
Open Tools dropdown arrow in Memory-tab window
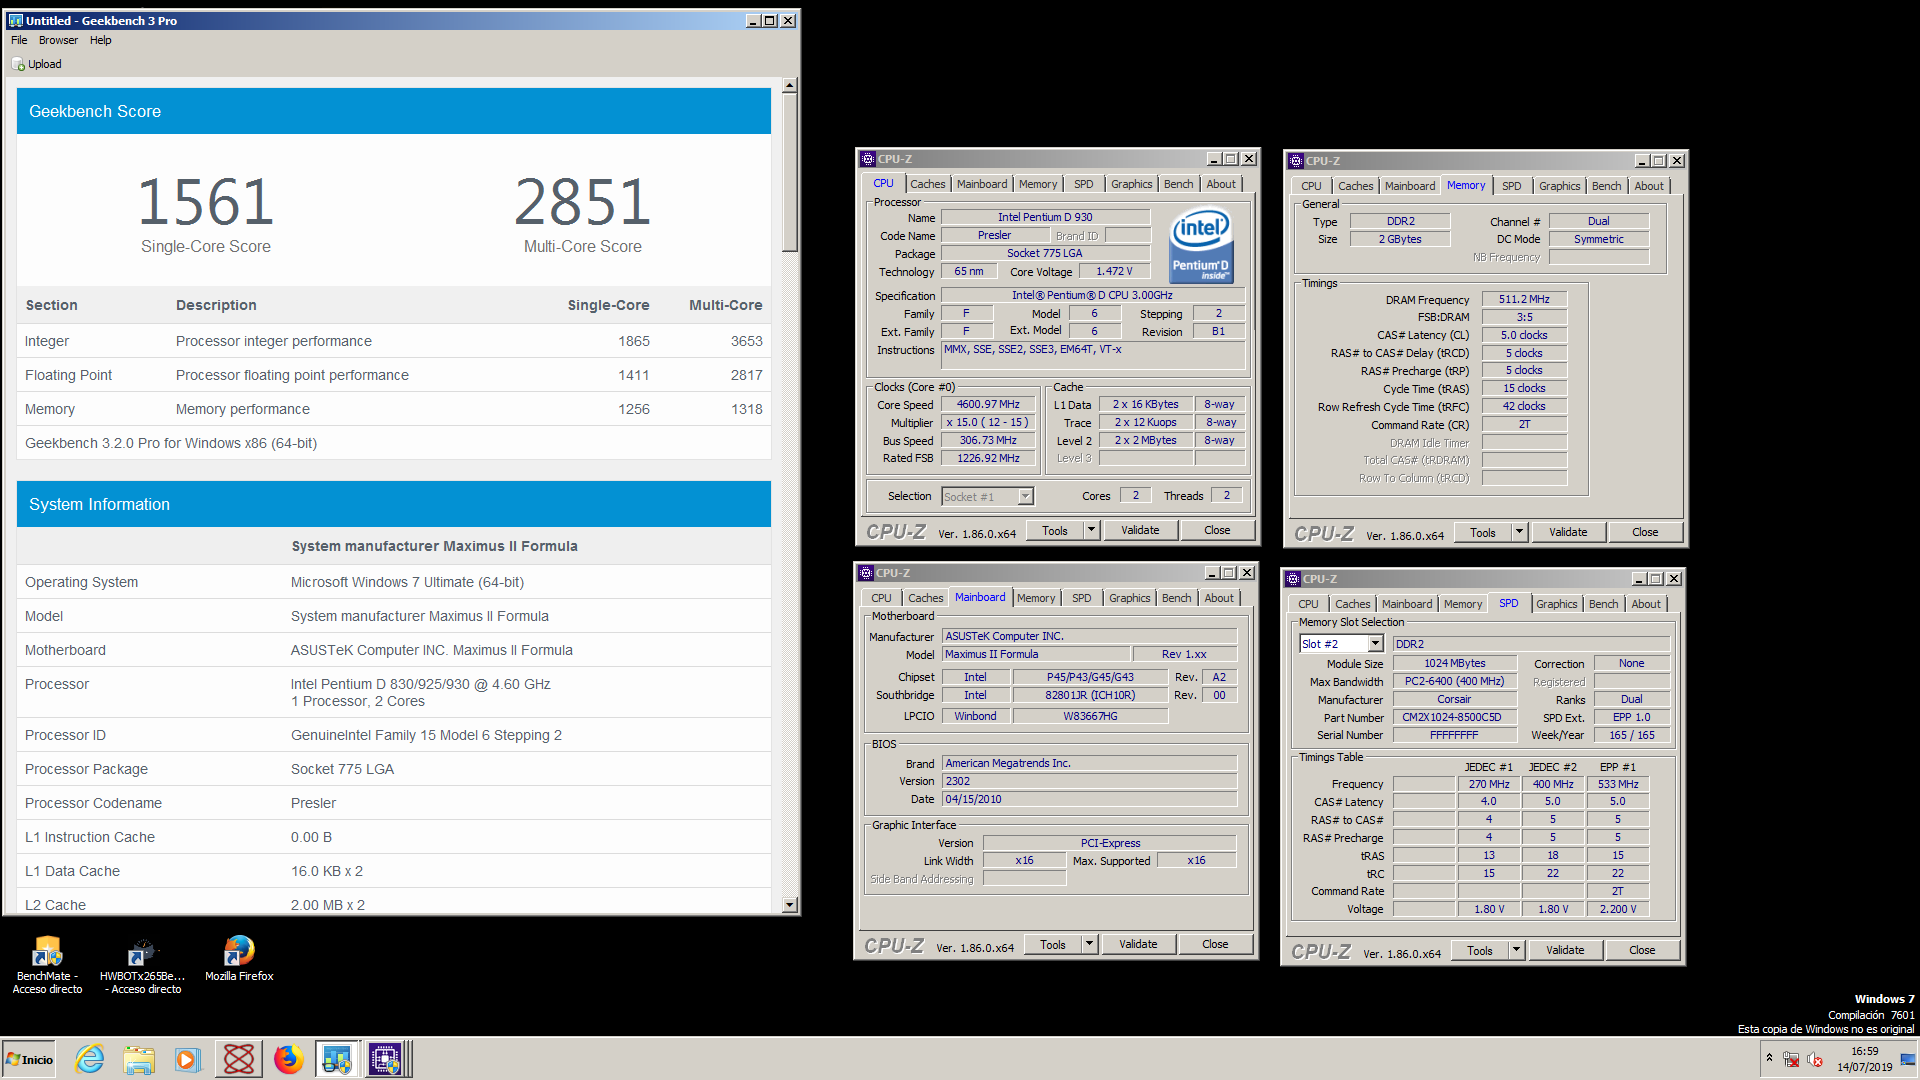point(1520,533)
